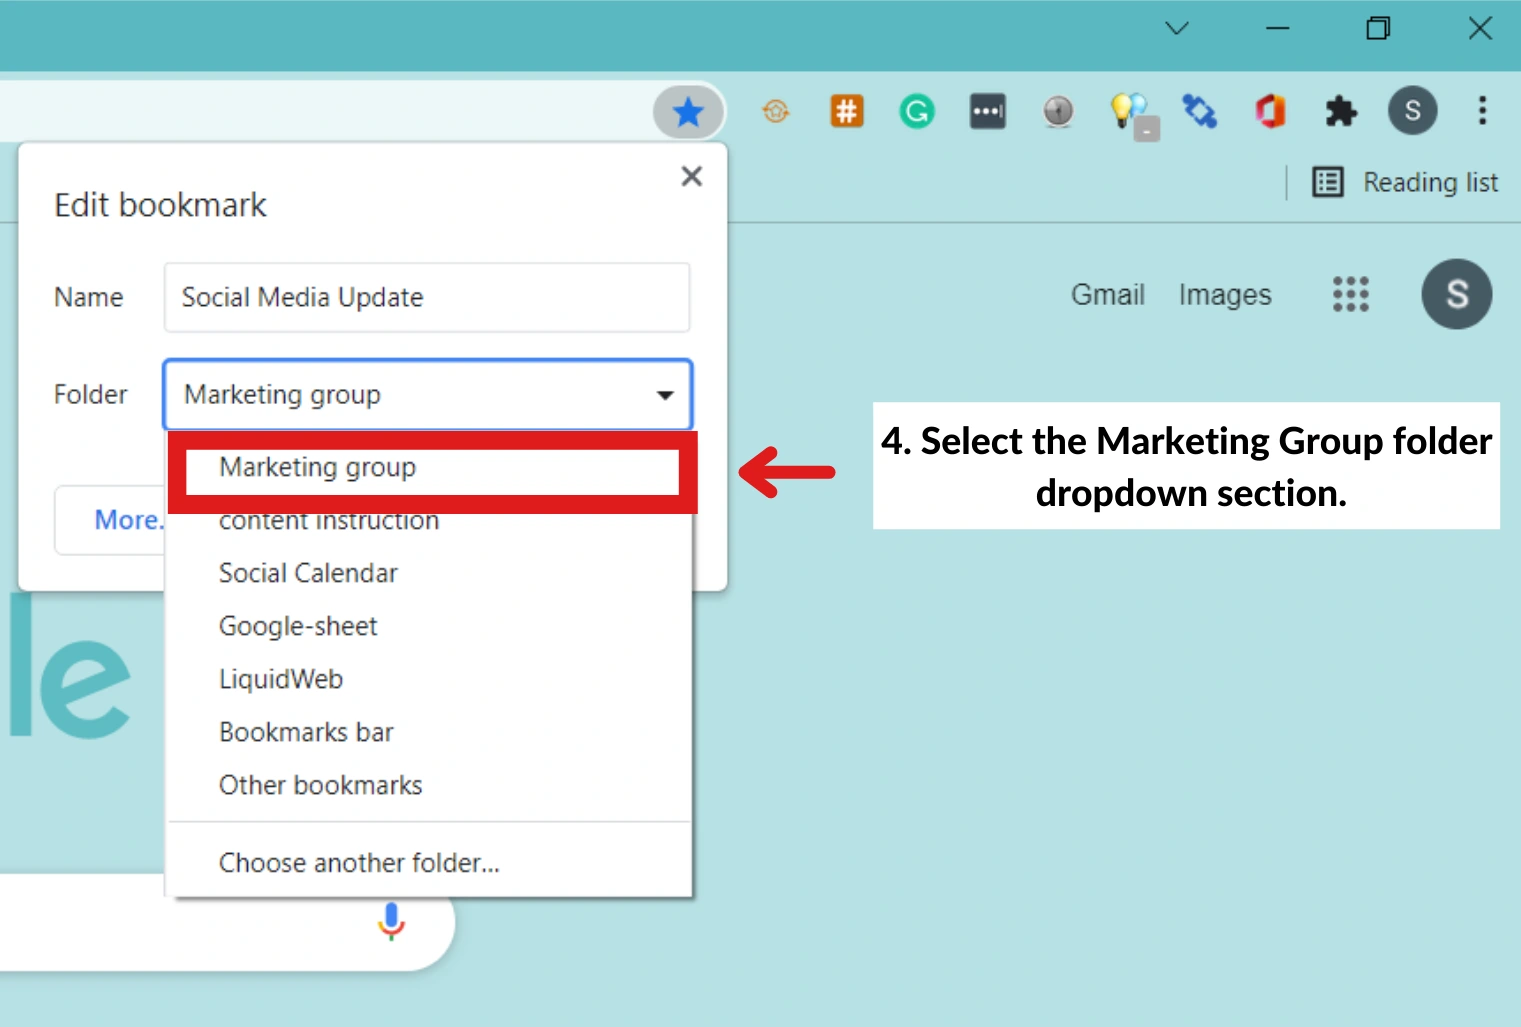Click the bookmark Name text field
Image resolution: width=1521 pixels, height=1027 pixels.
(x=427, y=297)
